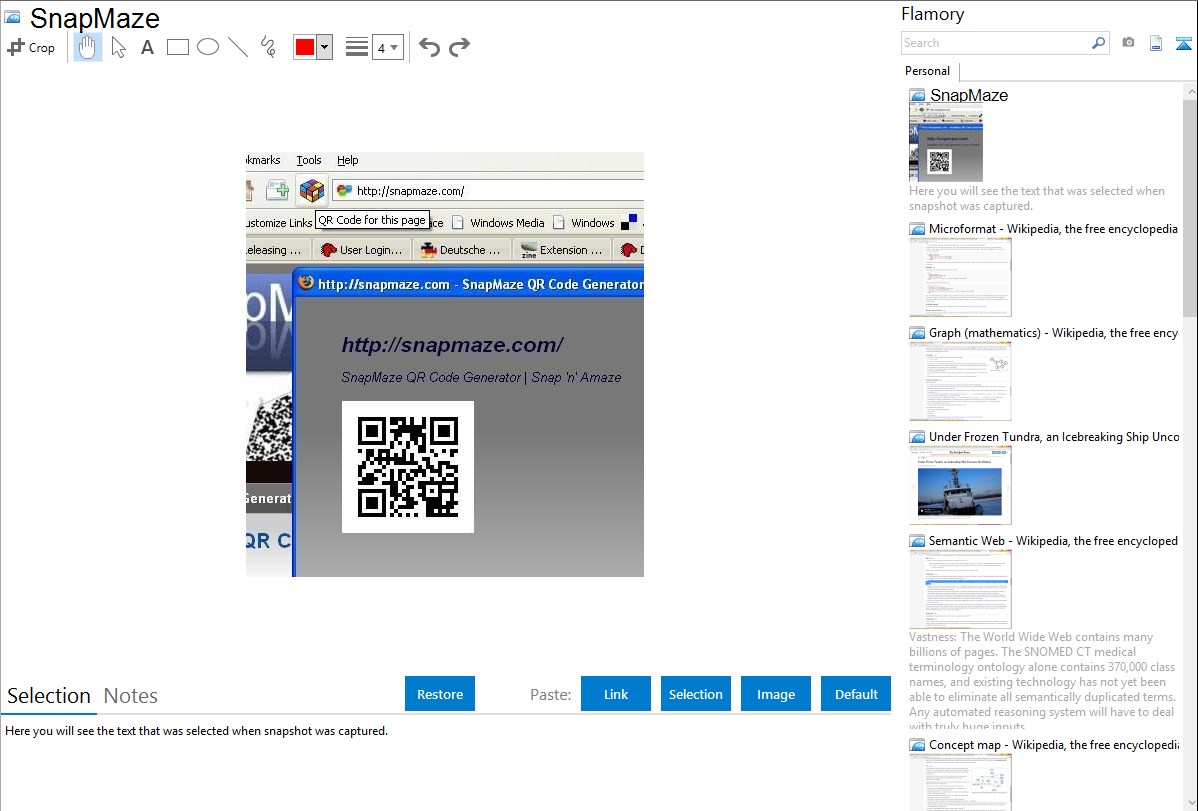Click the red color swatch
This screenshot has height=811, width=1198.
pyautogui.click(x=305, y=47)
